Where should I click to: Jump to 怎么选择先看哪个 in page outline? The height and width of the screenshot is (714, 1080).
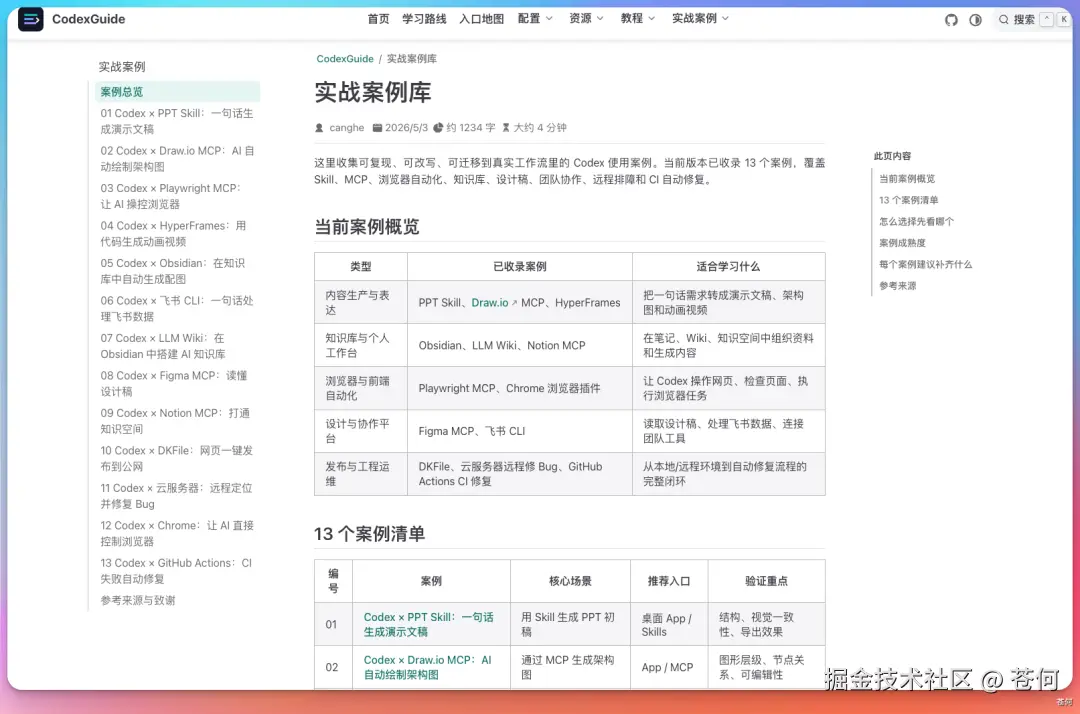916,222
